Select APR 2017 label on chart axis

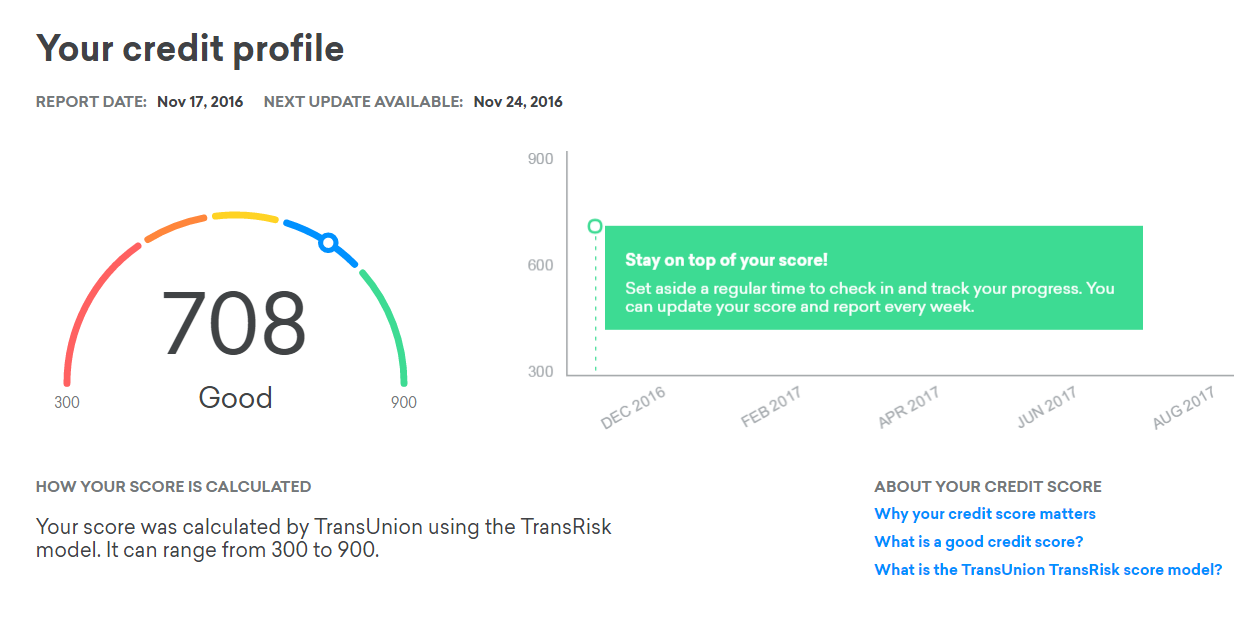[908, 408]
